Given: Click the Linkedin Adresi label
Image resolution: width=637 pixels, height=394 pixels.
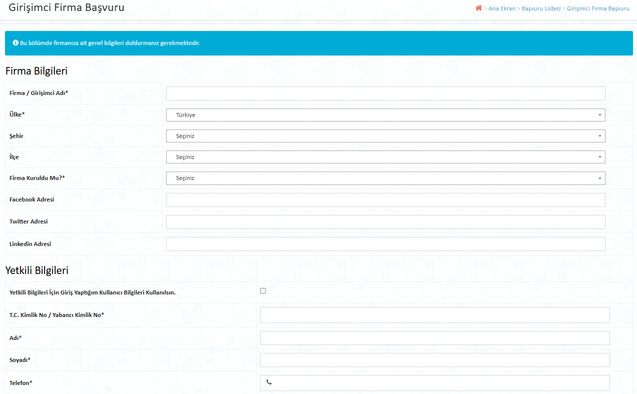Looking at the screenshot, I should pyautogui.click(x=30, y=244).
